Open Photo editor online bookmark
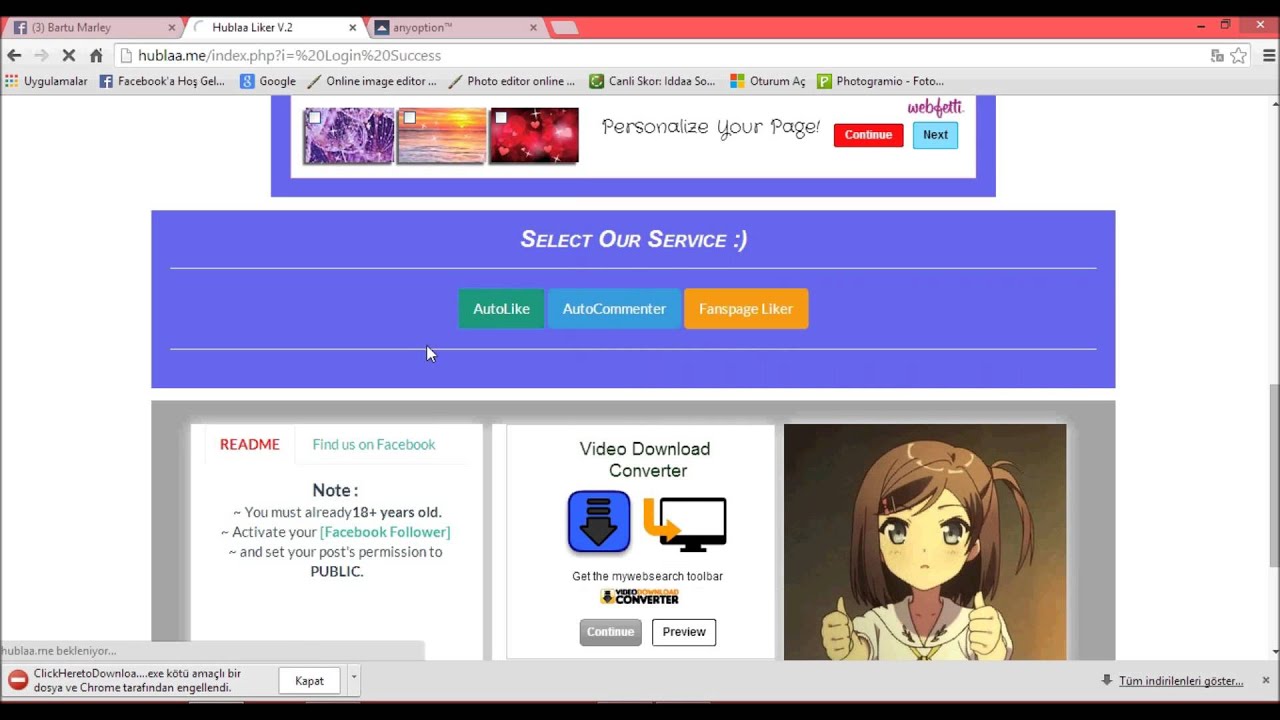 point(512,81)
